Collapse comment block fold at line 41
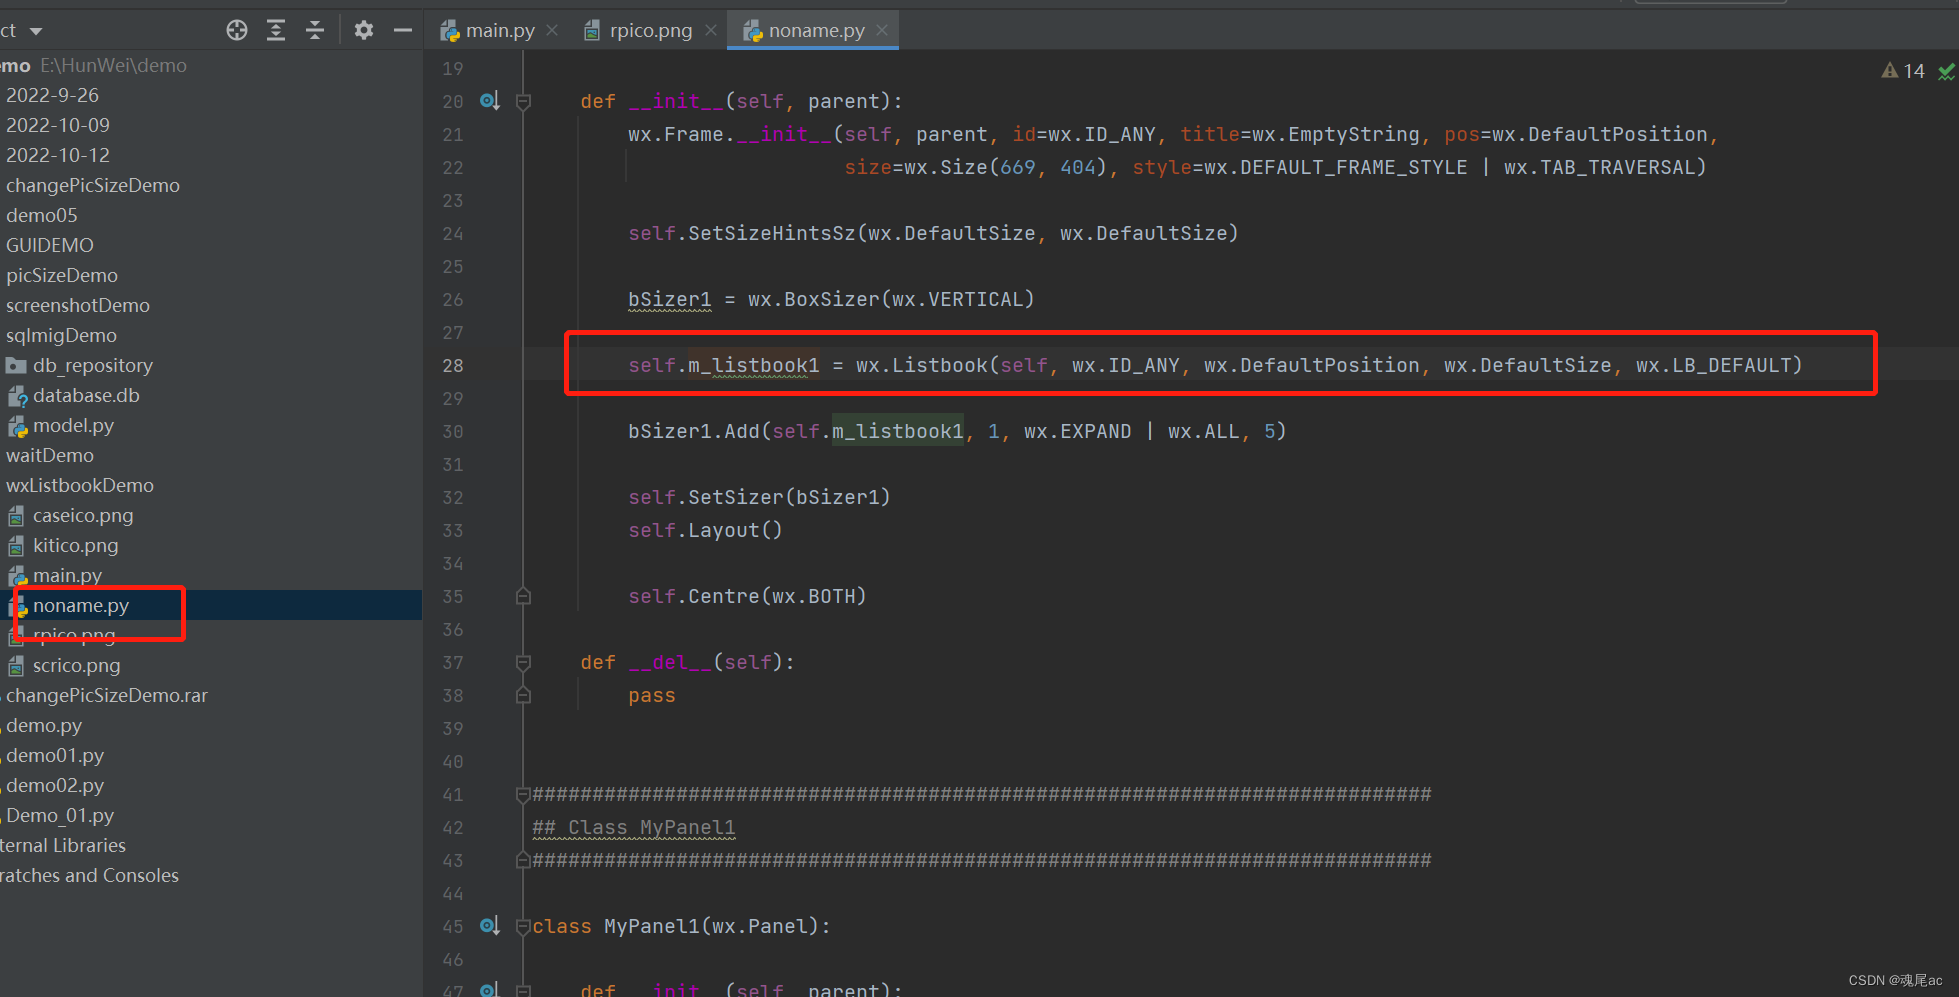Viewport: 1959px width, 997px height. point(523,794)
